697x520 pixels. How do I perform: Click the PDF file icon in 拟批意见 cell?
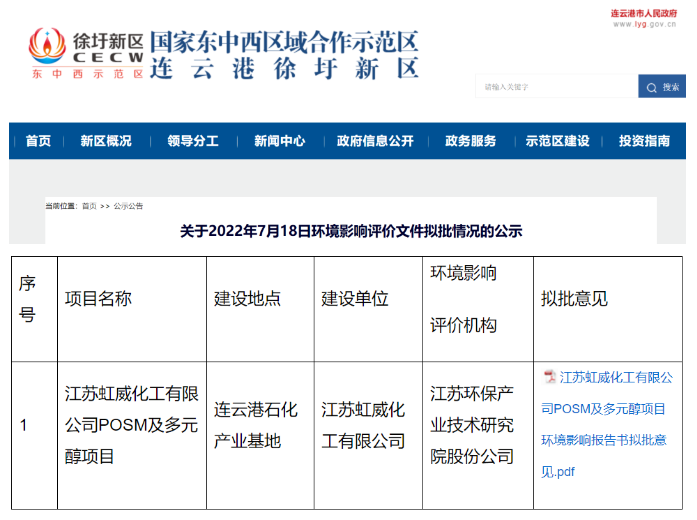tap(549, 377)
